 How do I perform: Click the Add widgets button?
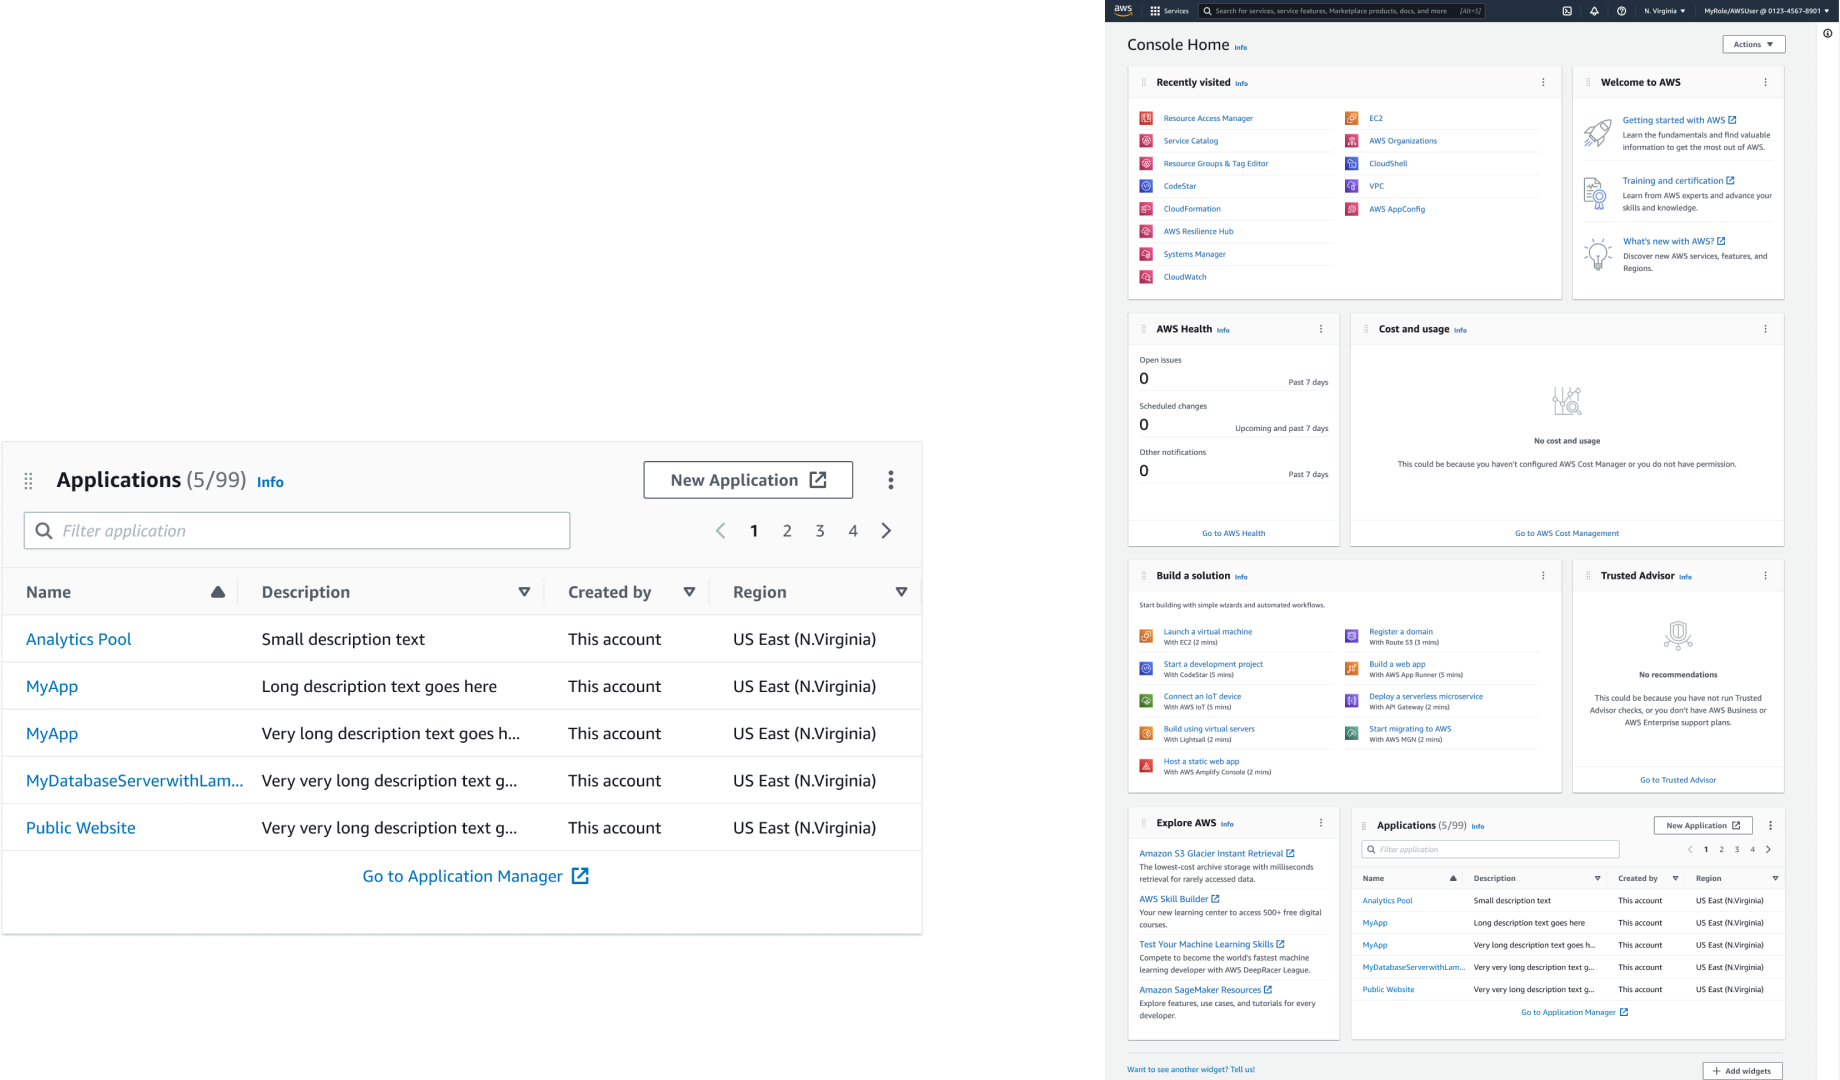1742,1071
